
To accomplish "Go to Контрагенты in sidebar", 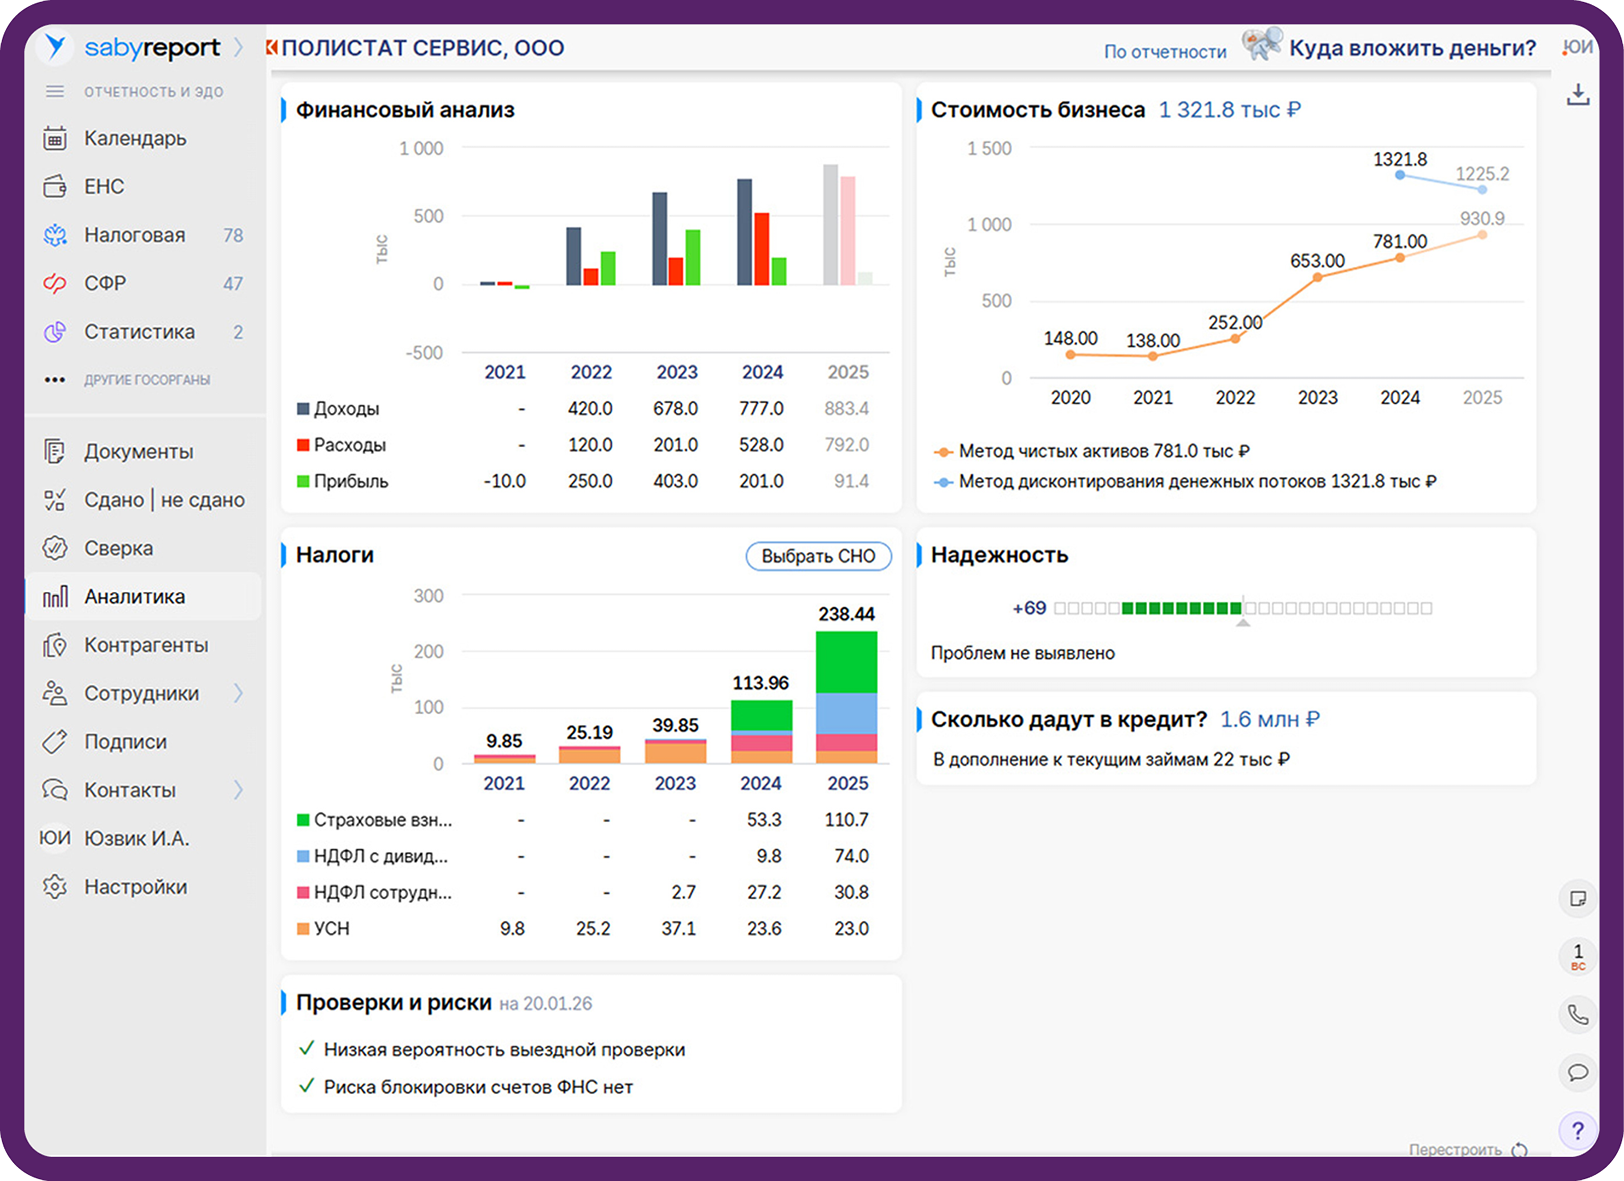I will pos(146,645).
